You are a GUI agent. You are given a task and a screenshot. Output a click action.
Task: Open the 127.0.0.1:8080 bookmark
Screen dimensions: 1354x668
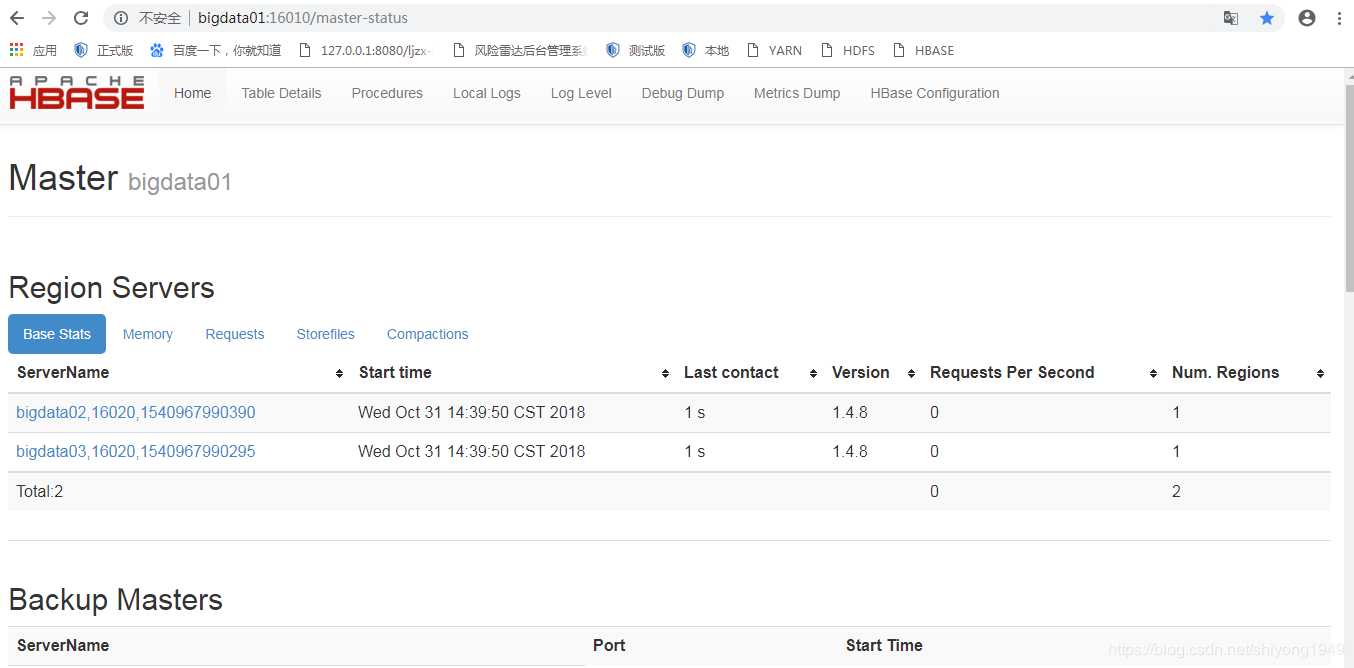366,50
